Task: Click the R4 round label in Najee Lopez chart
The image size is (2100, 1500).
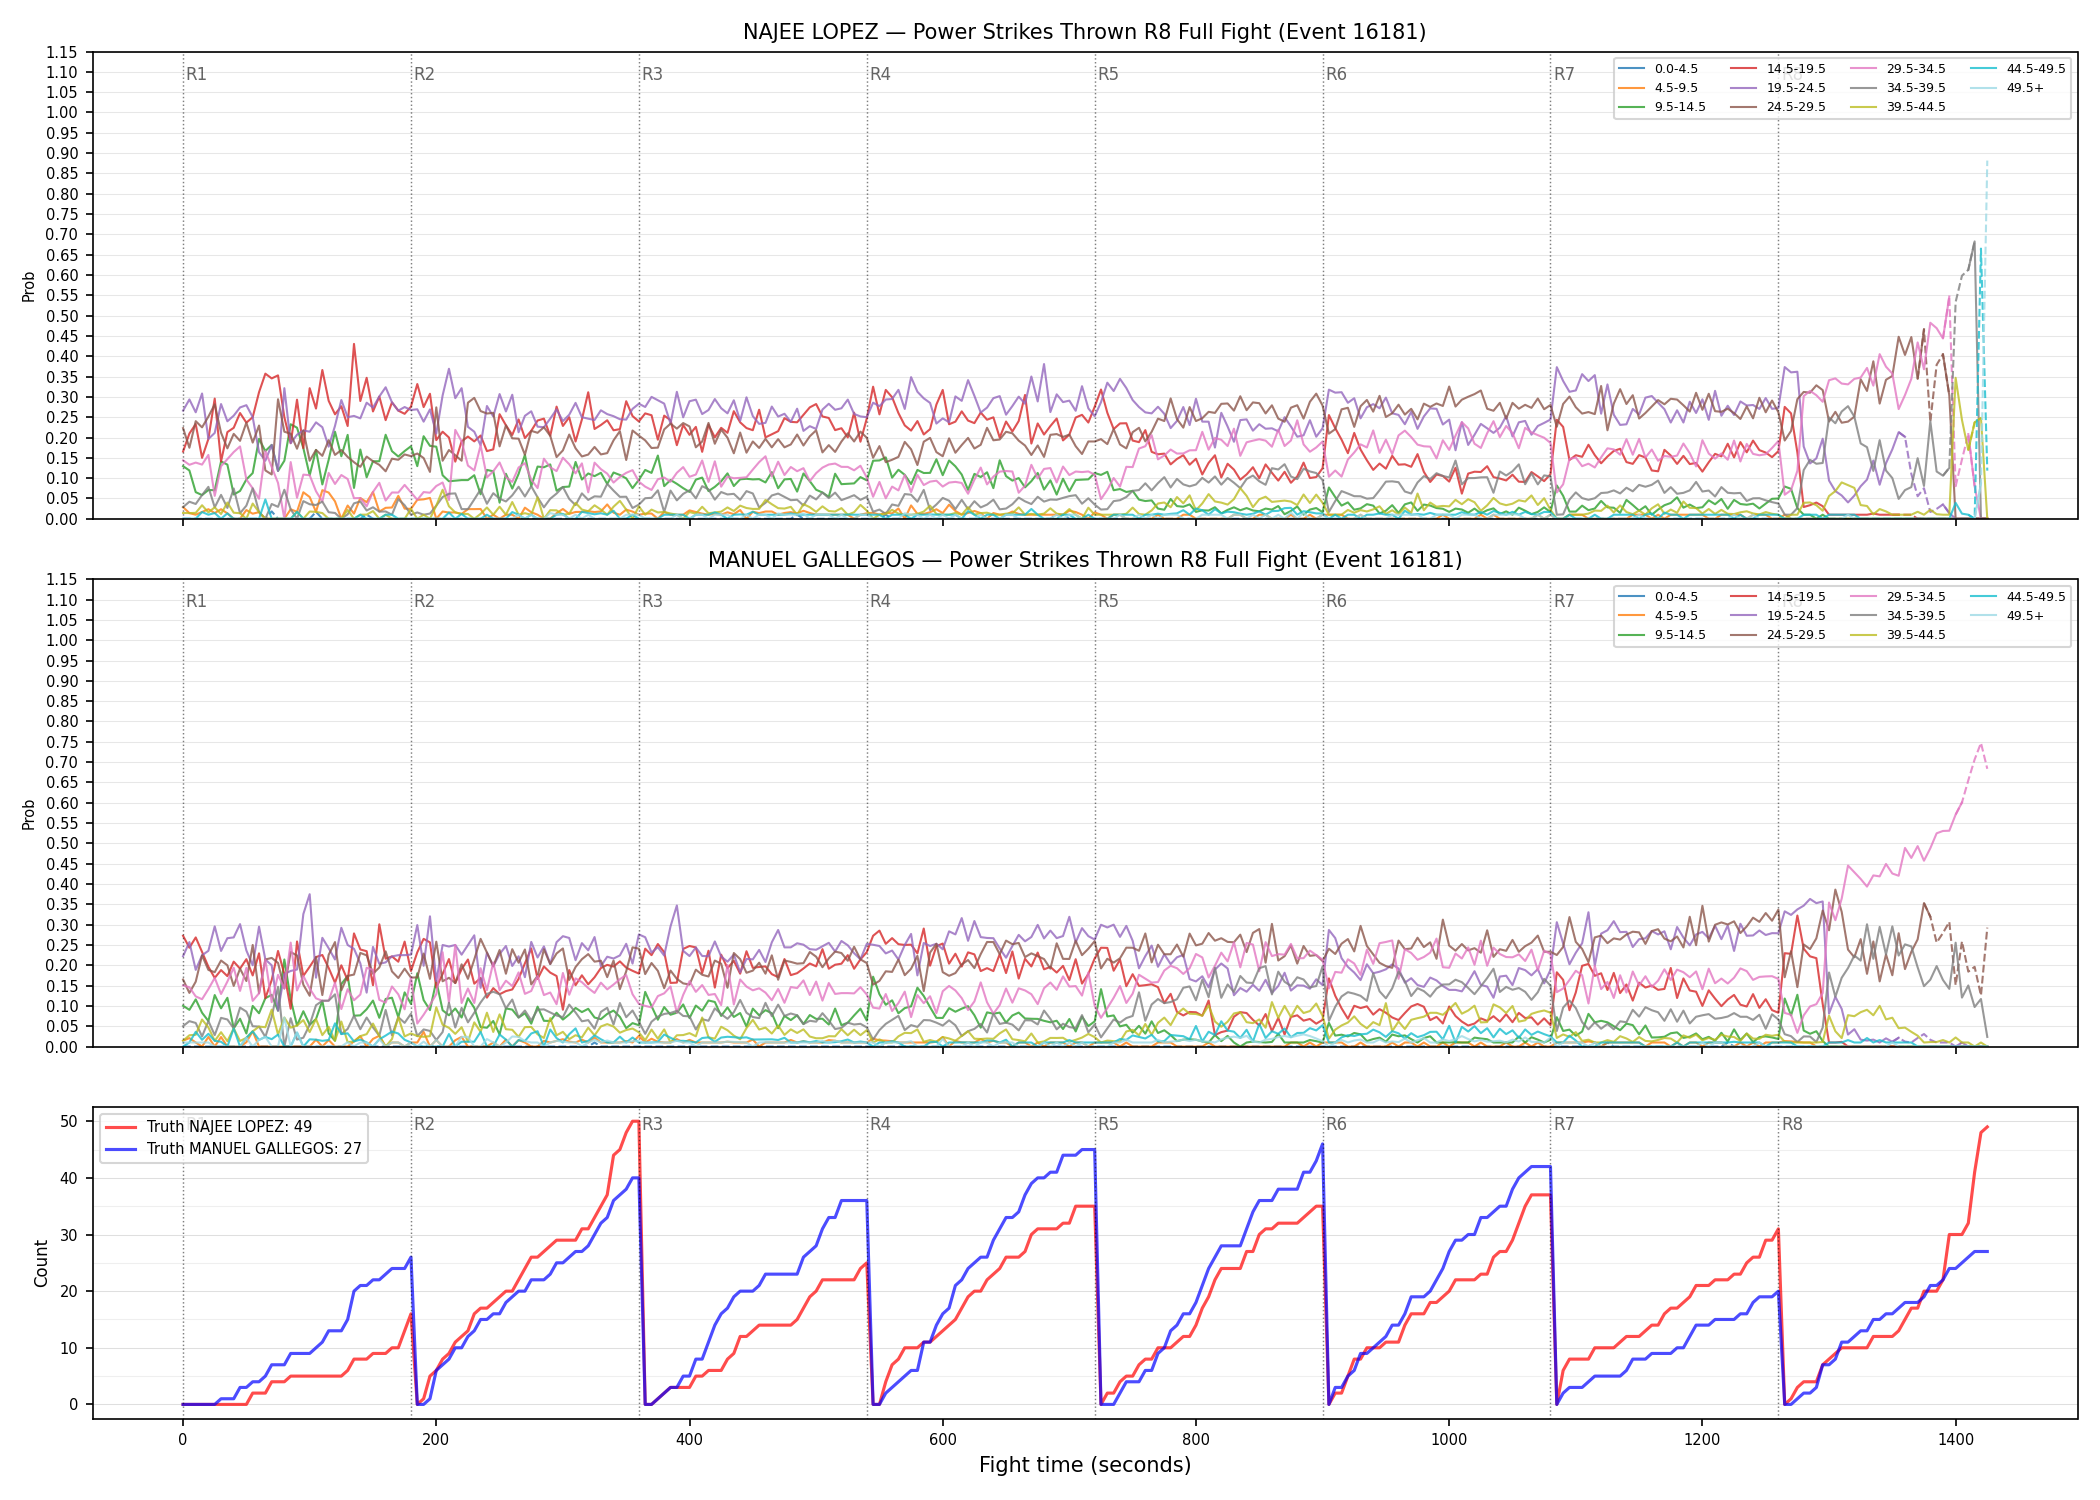Action: pos(880,74)
